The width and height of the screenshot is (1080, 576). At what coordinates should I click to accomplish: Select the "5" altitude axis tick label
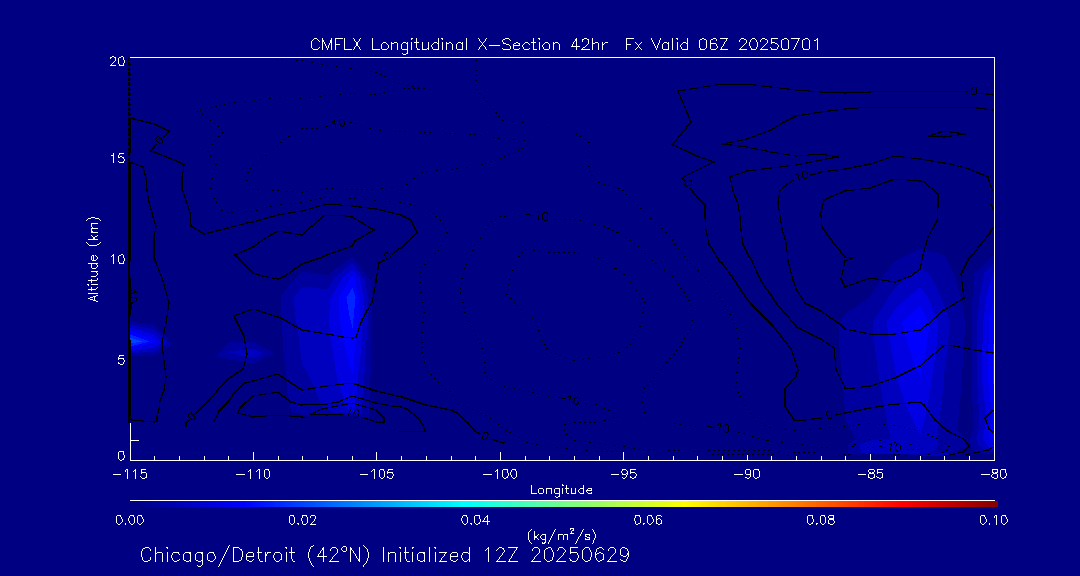[x=121, y=360]
